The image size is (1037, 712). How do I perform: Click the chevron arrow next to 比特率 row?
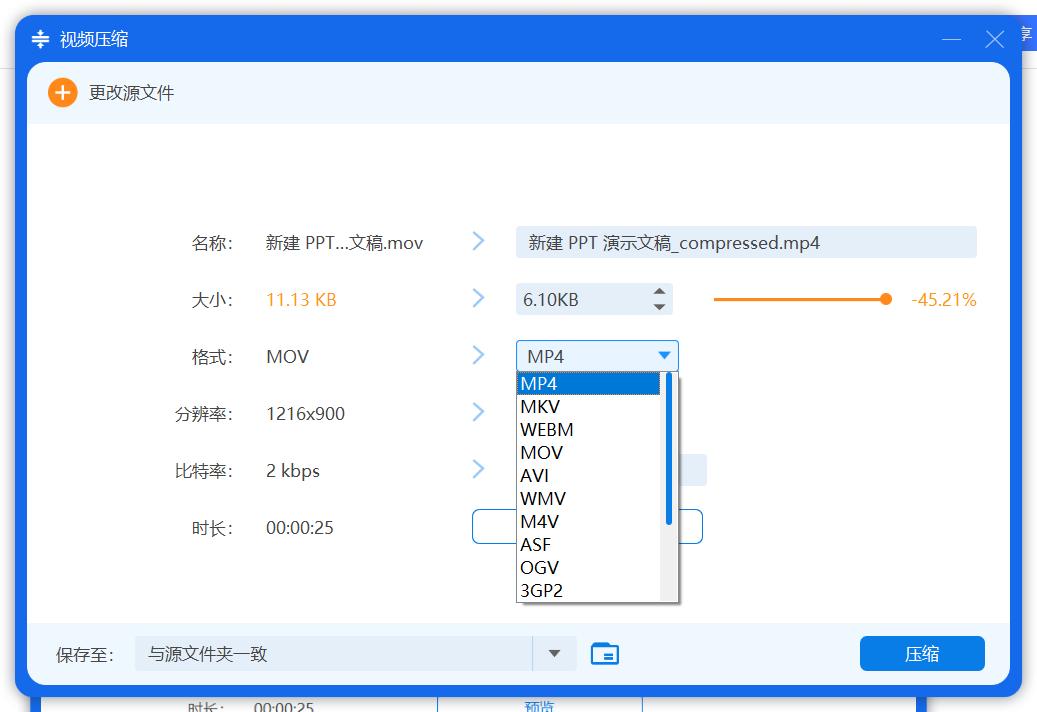pos(478,469)
